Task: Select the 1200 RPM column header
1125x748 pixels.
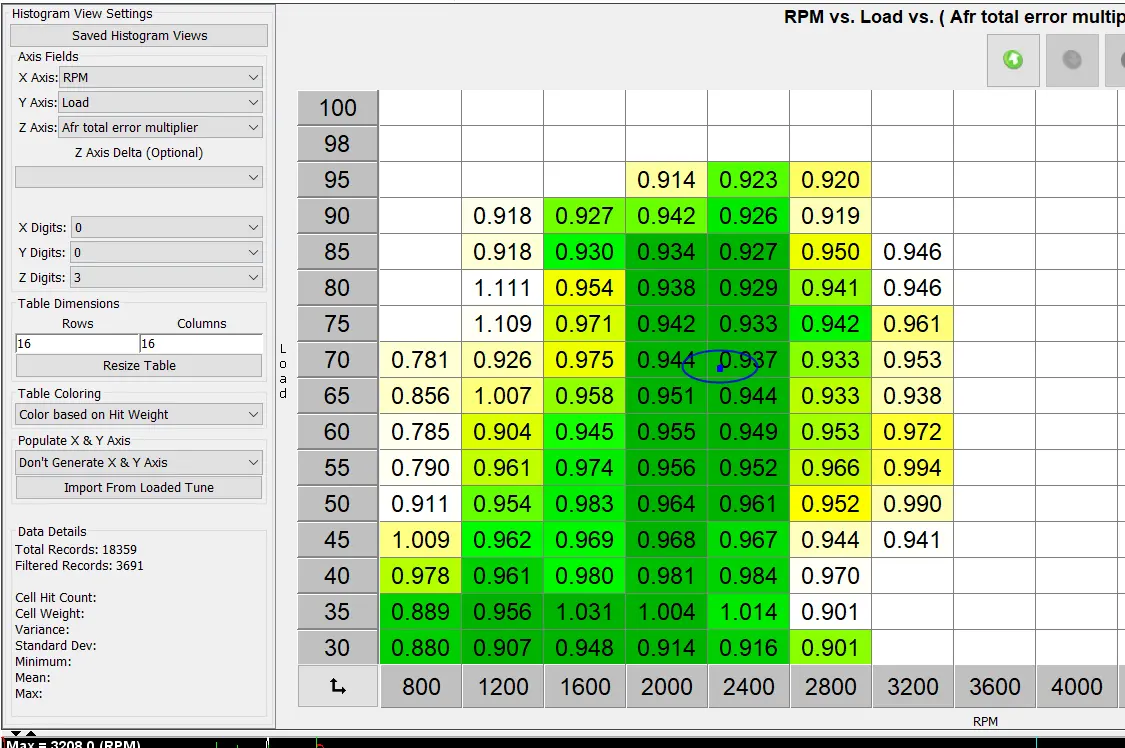Action: pos(503,686)
